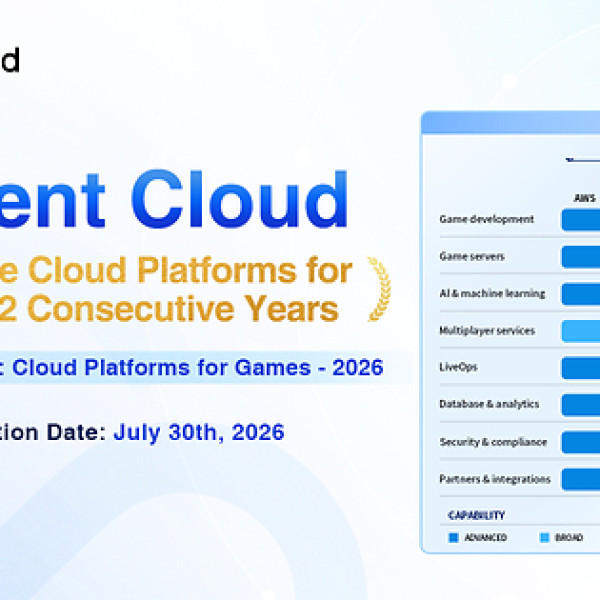Screen dimensions: 600x600
Task: Click the AWS bar for Game development
Action: [581, 220]
